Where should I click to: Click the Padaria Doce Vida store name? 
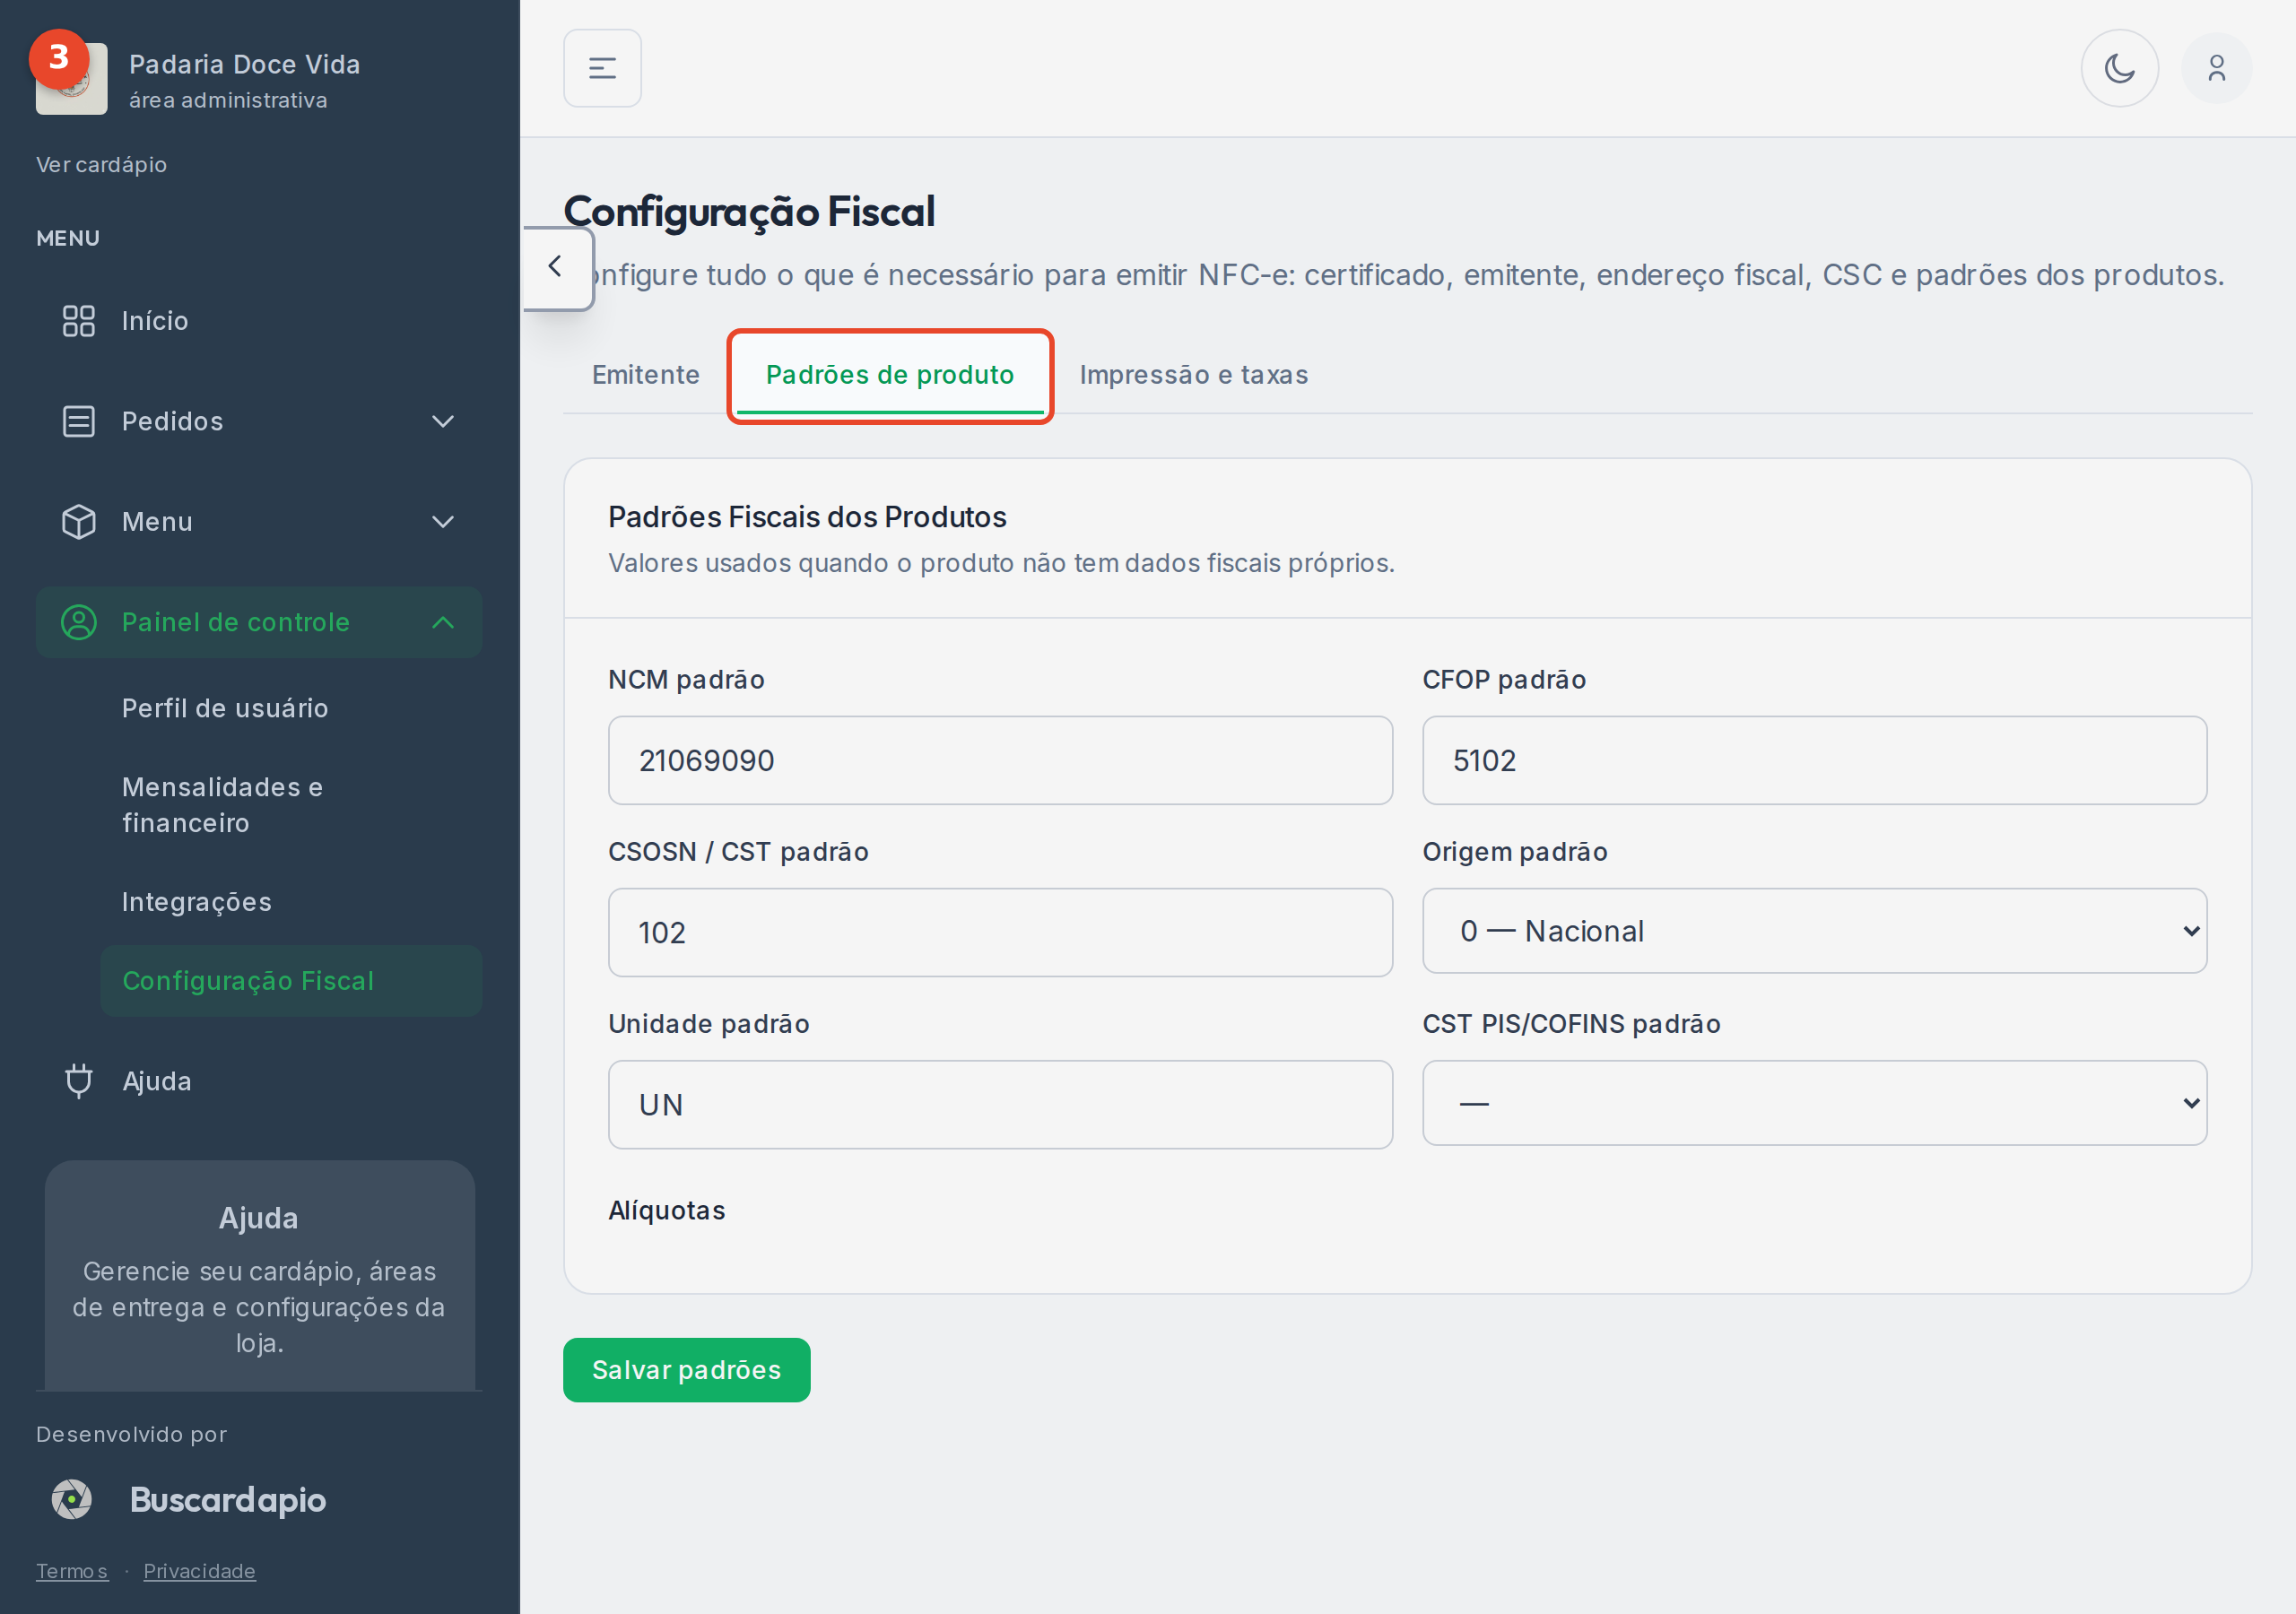point(245,64)
